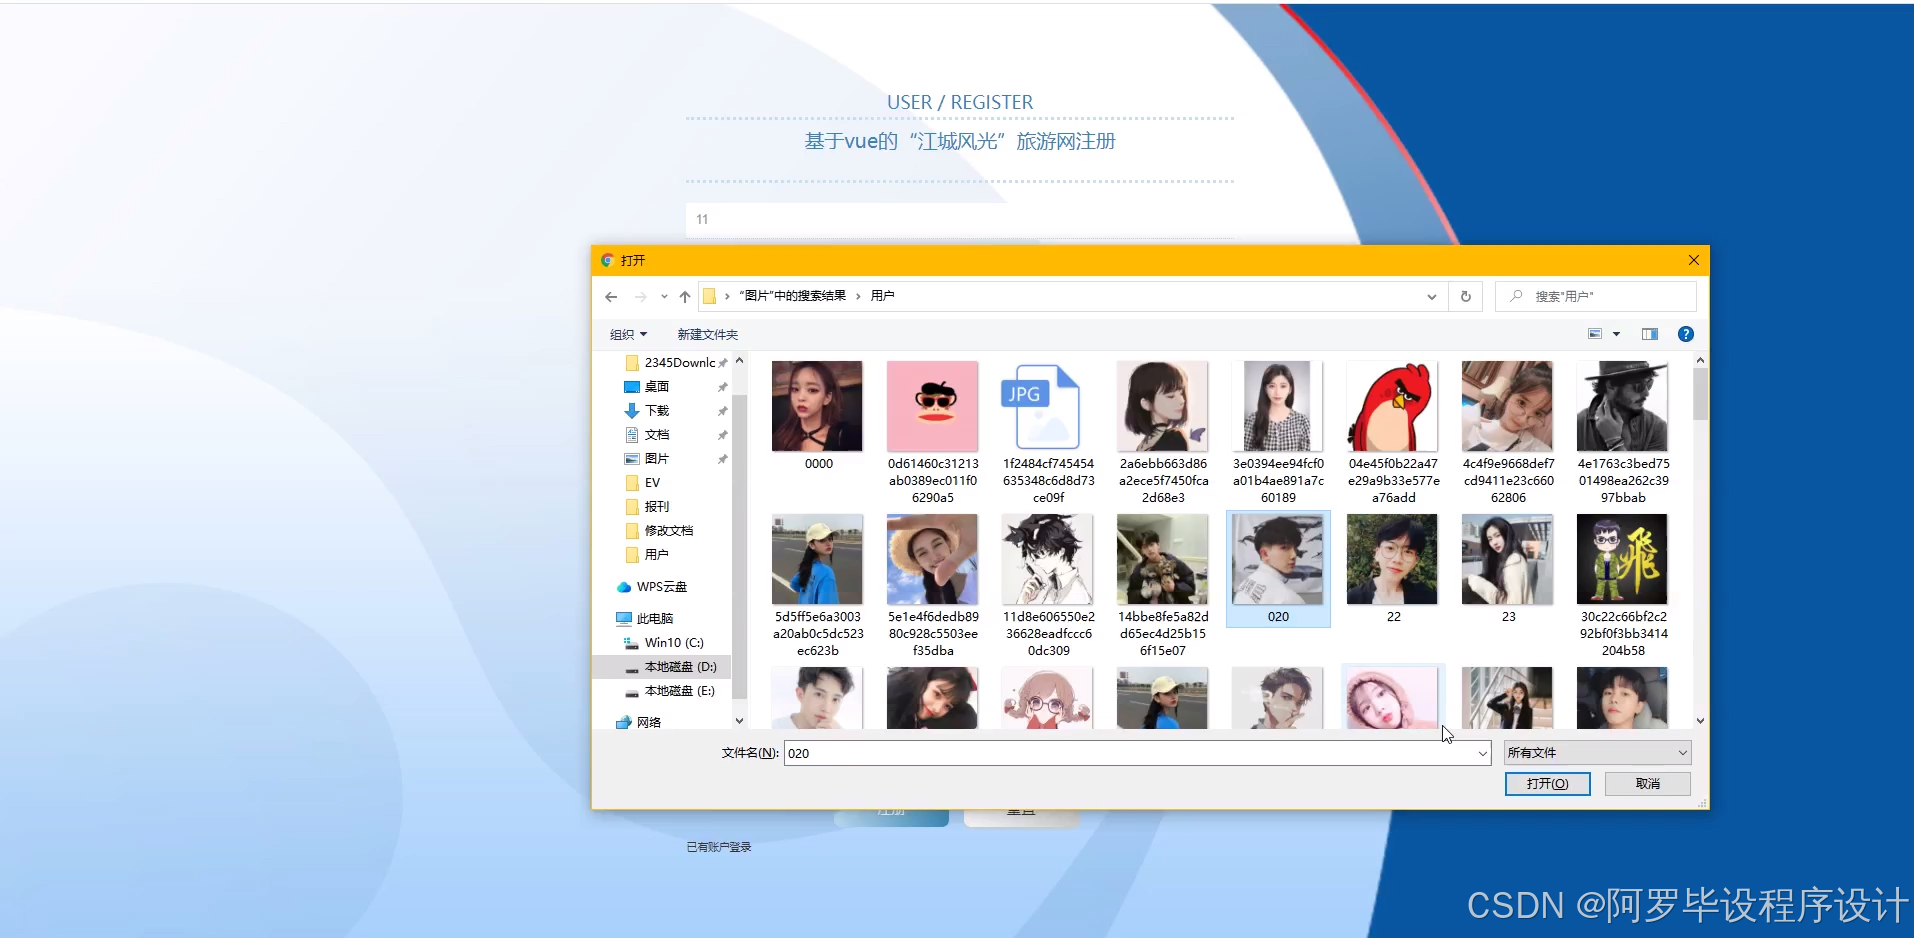Click file list scroll down arrow
The width and height of the screenshot is (1914, 938).
click(x=1700, y=721)
